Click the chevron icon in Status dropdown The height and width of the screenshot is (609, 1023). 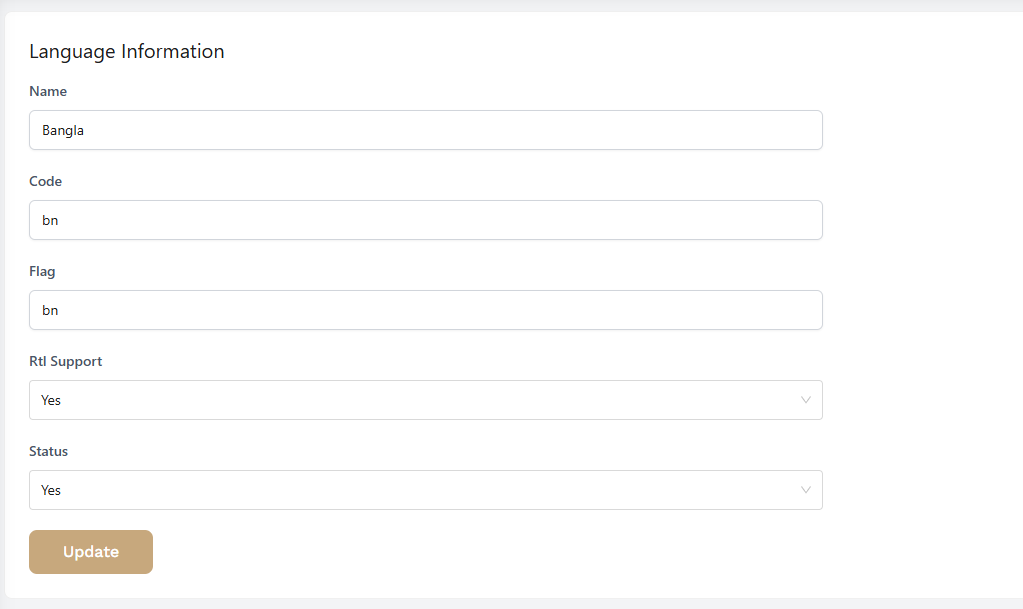[806, 490]
